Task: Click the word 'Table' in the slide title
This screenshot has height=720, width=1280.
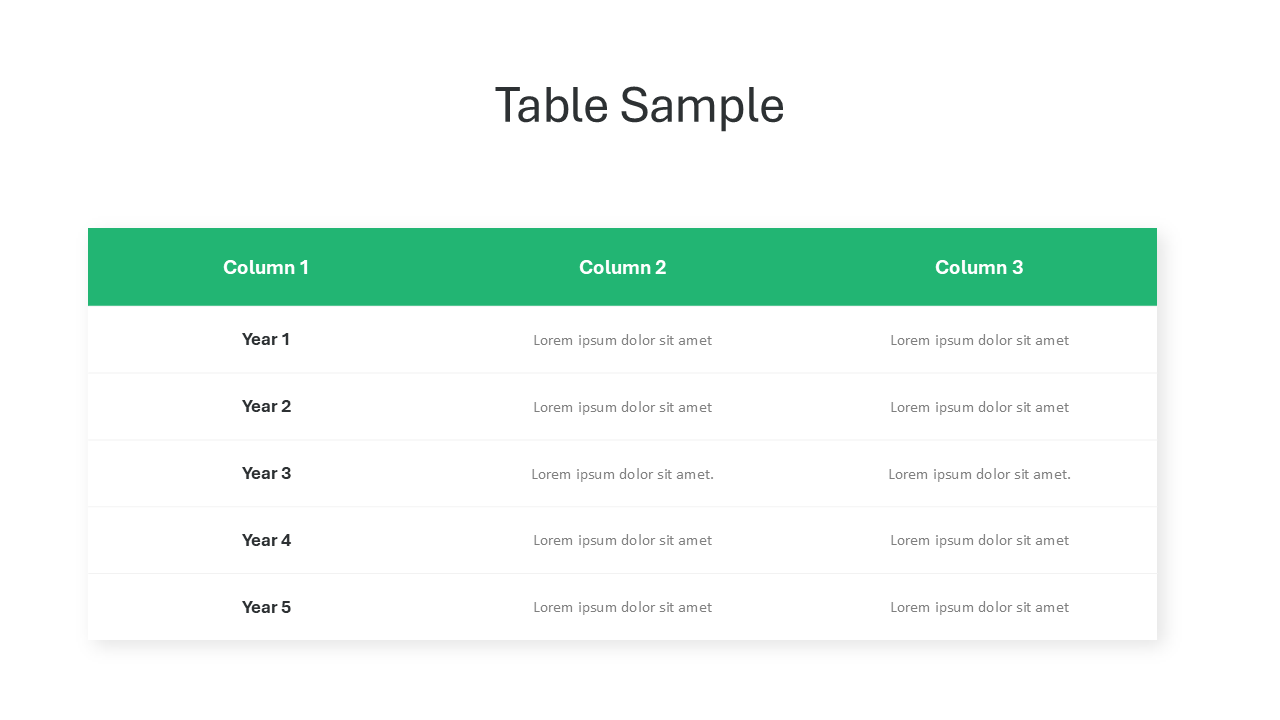Action: point(551,105)
